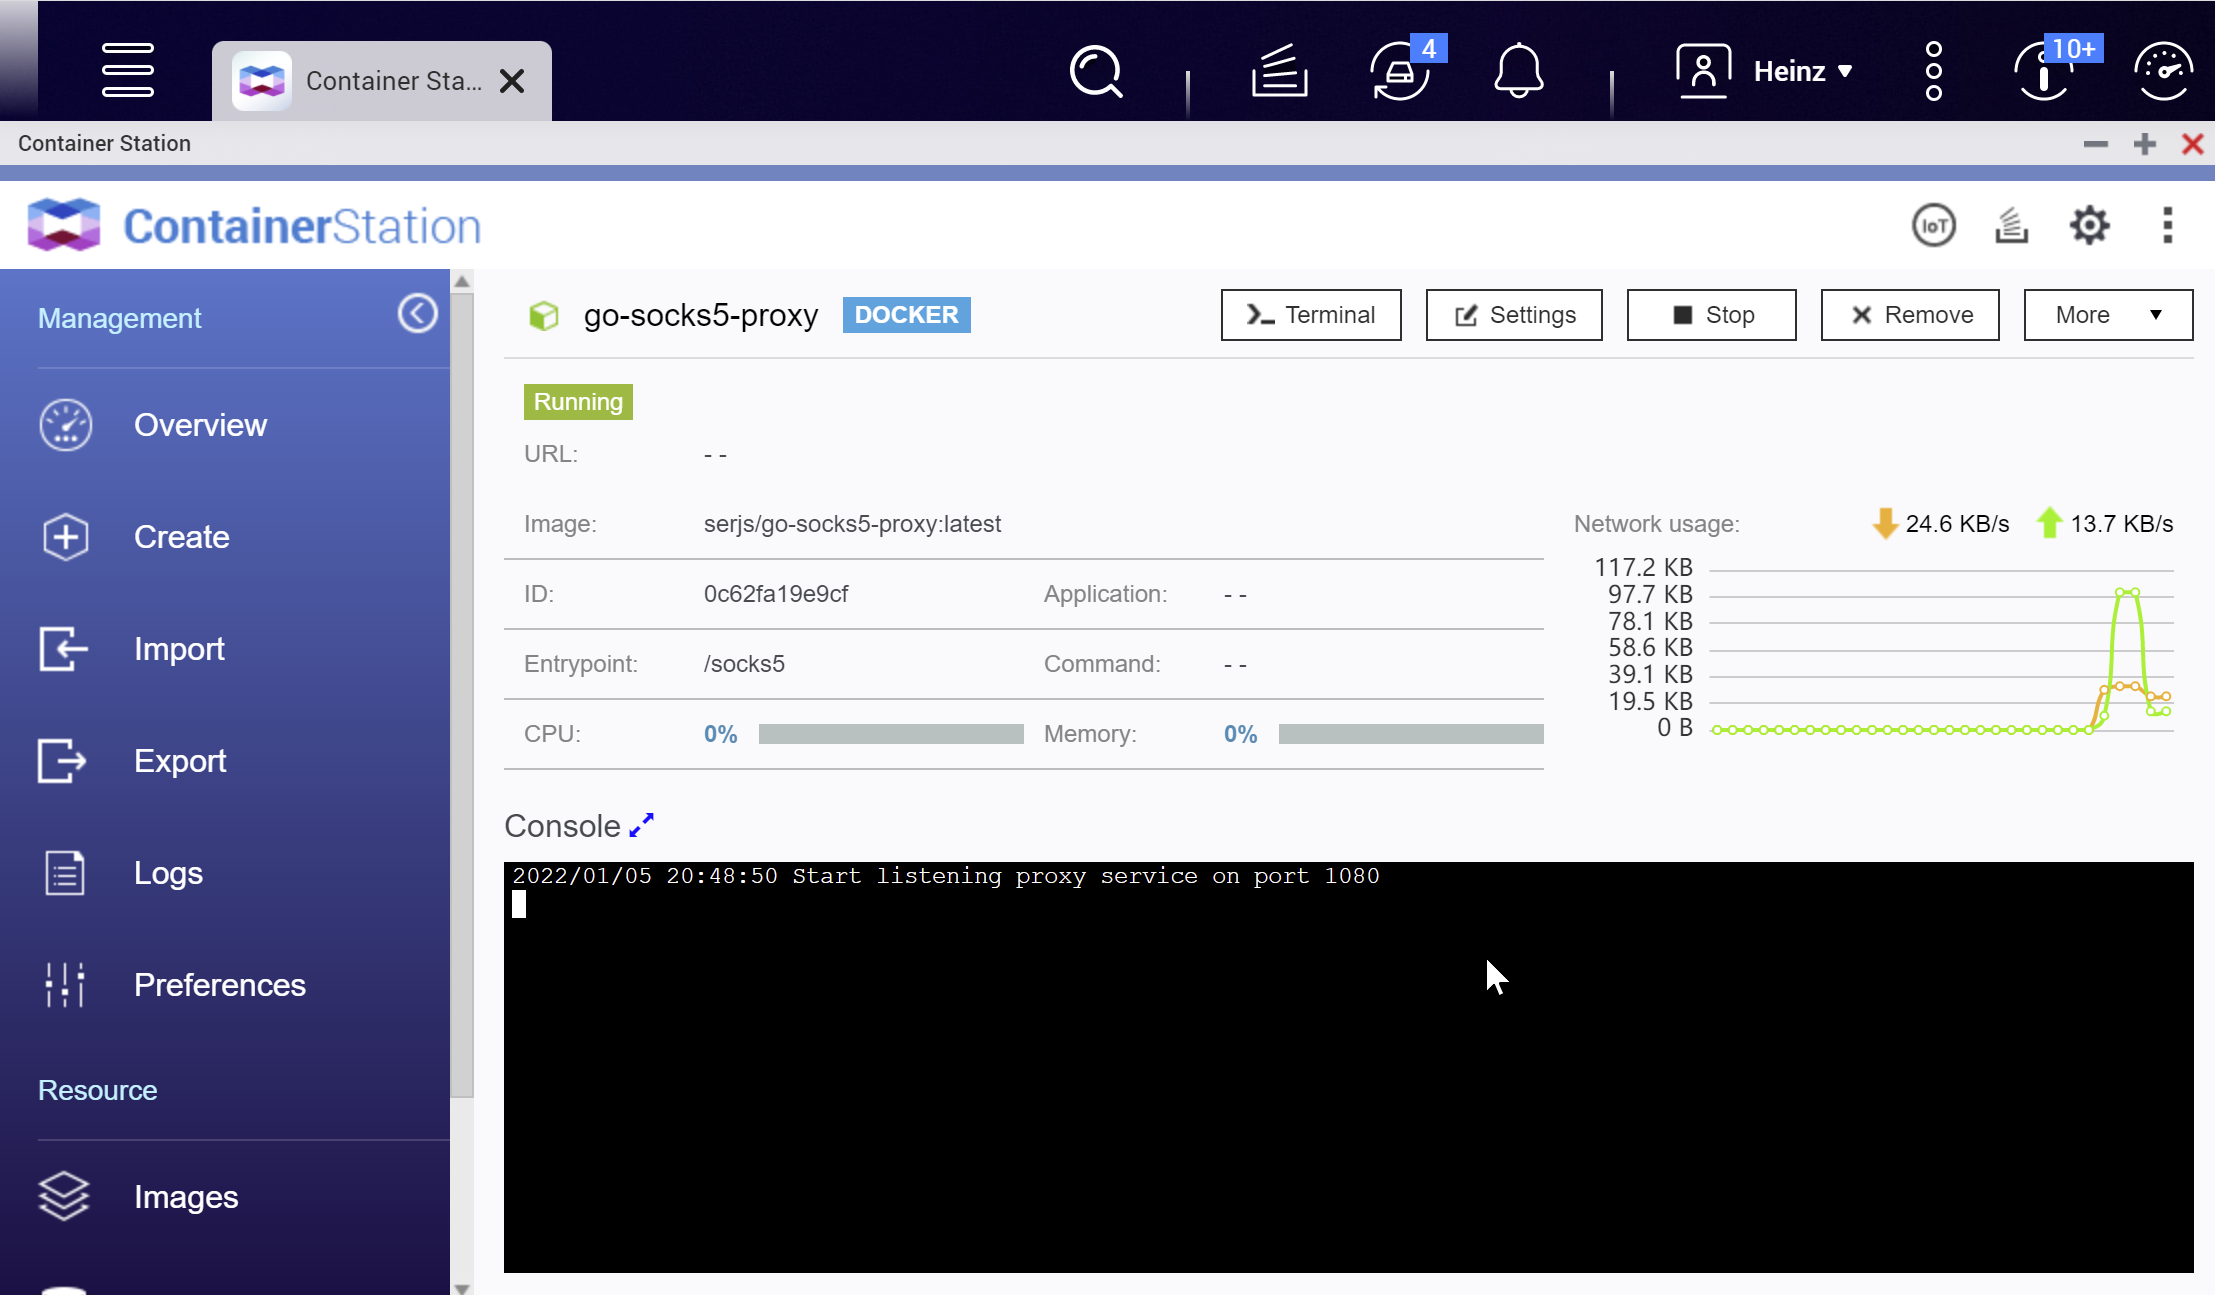
Task: Go to Overview in sidebar
Action: (200, 425)
